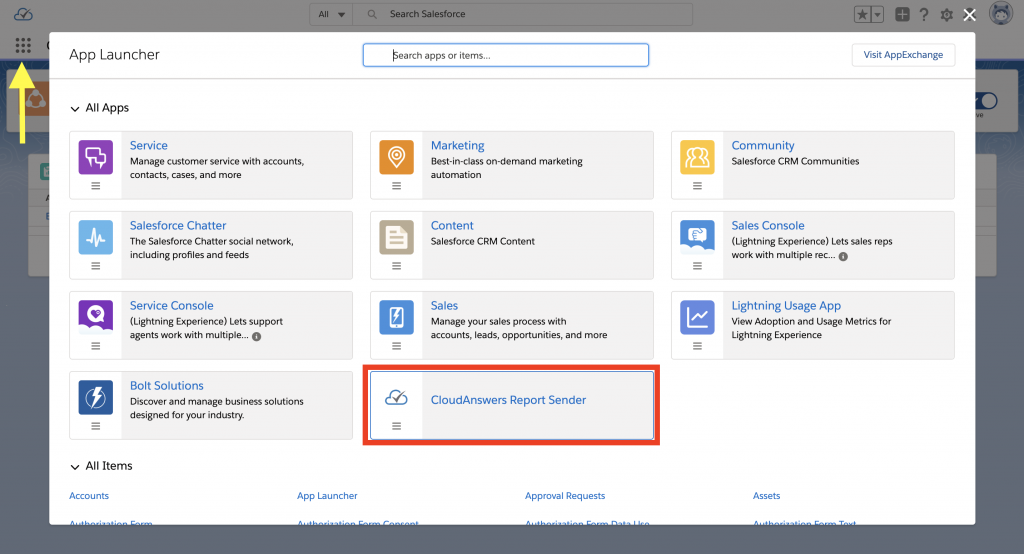Viewport: 1024px width, 554px height.
Task: Click the favorites star icon
Action: (862, 14)
